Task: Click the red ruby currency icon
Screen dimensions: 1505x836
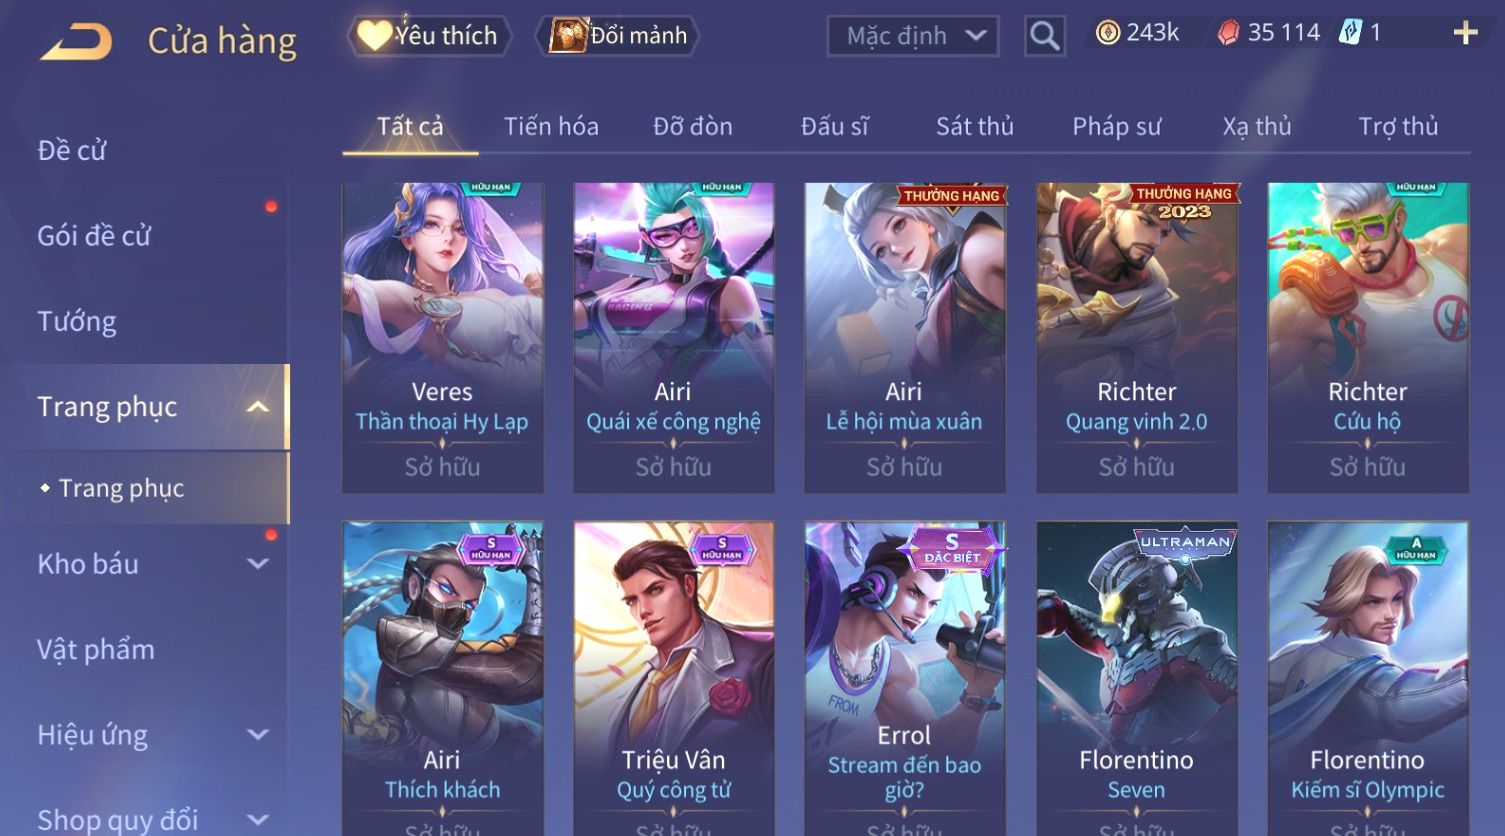Action: 1227,33
